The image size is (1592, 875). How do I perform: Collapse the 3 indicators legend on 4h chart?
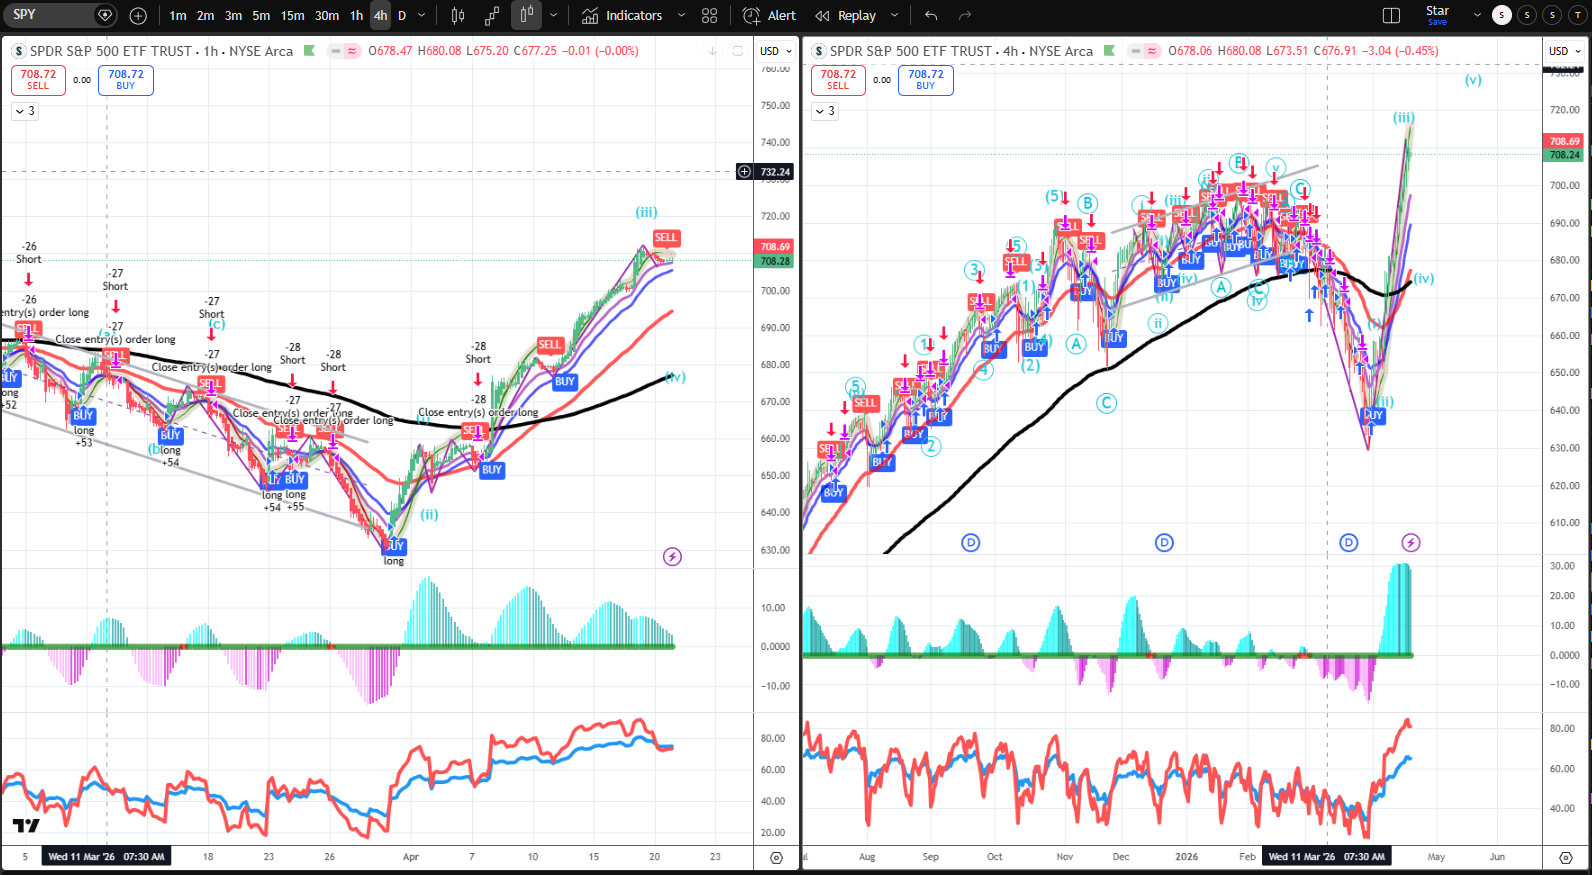[825, 111]
